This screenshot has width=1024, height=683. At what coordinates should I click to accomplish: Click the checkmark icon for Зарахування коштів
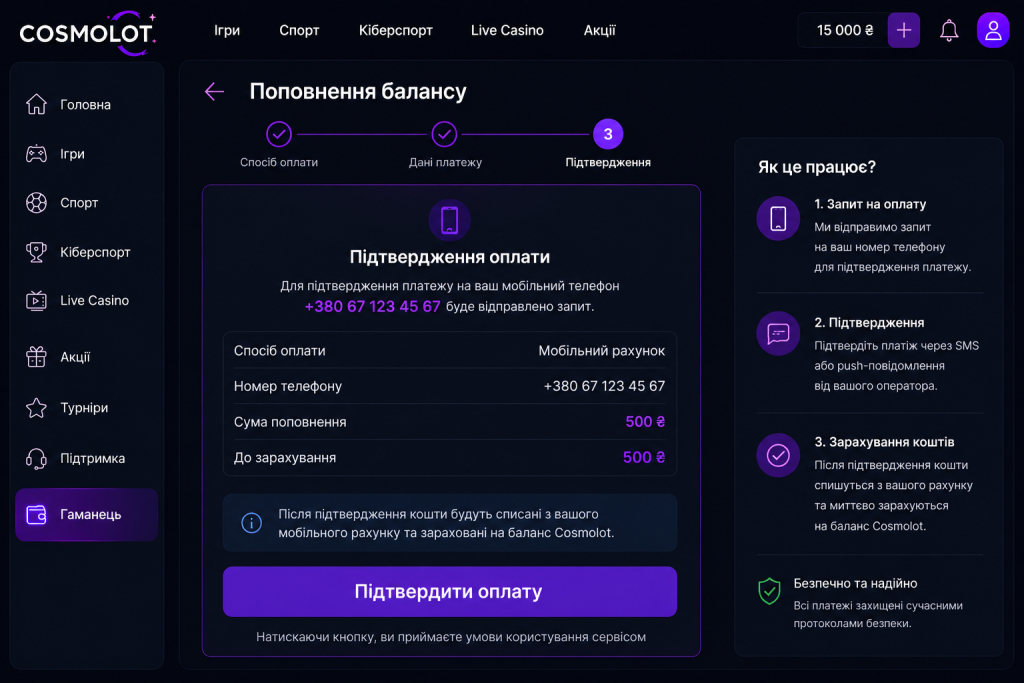(778, 455)
